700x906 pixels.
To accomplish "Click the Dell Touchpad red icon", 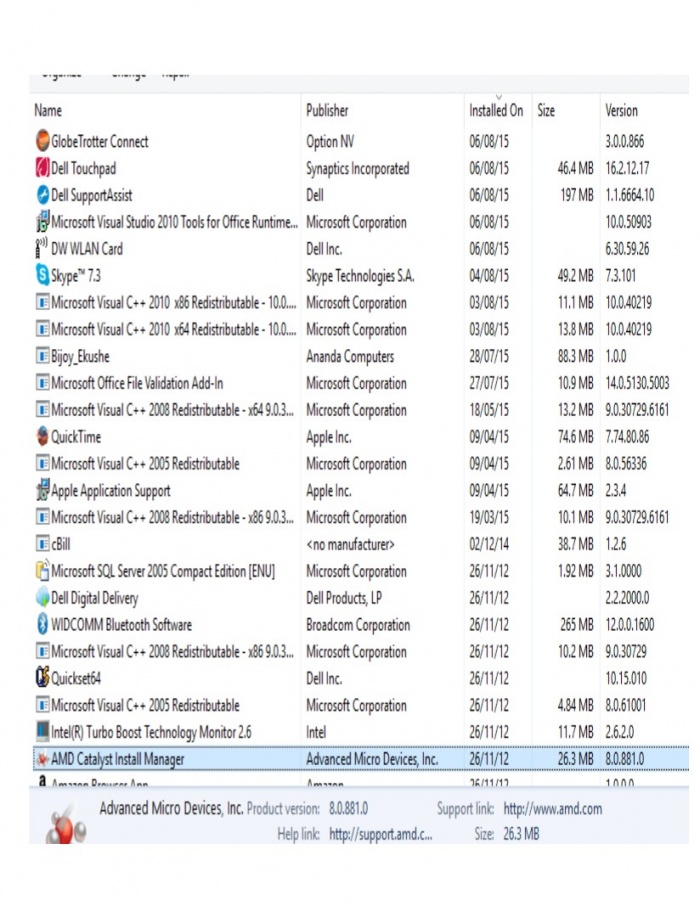I will [x=42, y=167].
